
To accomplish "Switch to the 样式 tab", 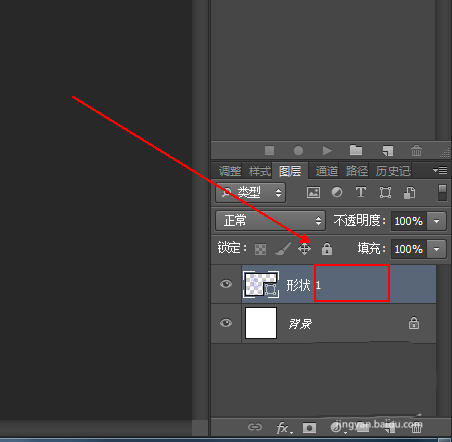I will [260, 171].
